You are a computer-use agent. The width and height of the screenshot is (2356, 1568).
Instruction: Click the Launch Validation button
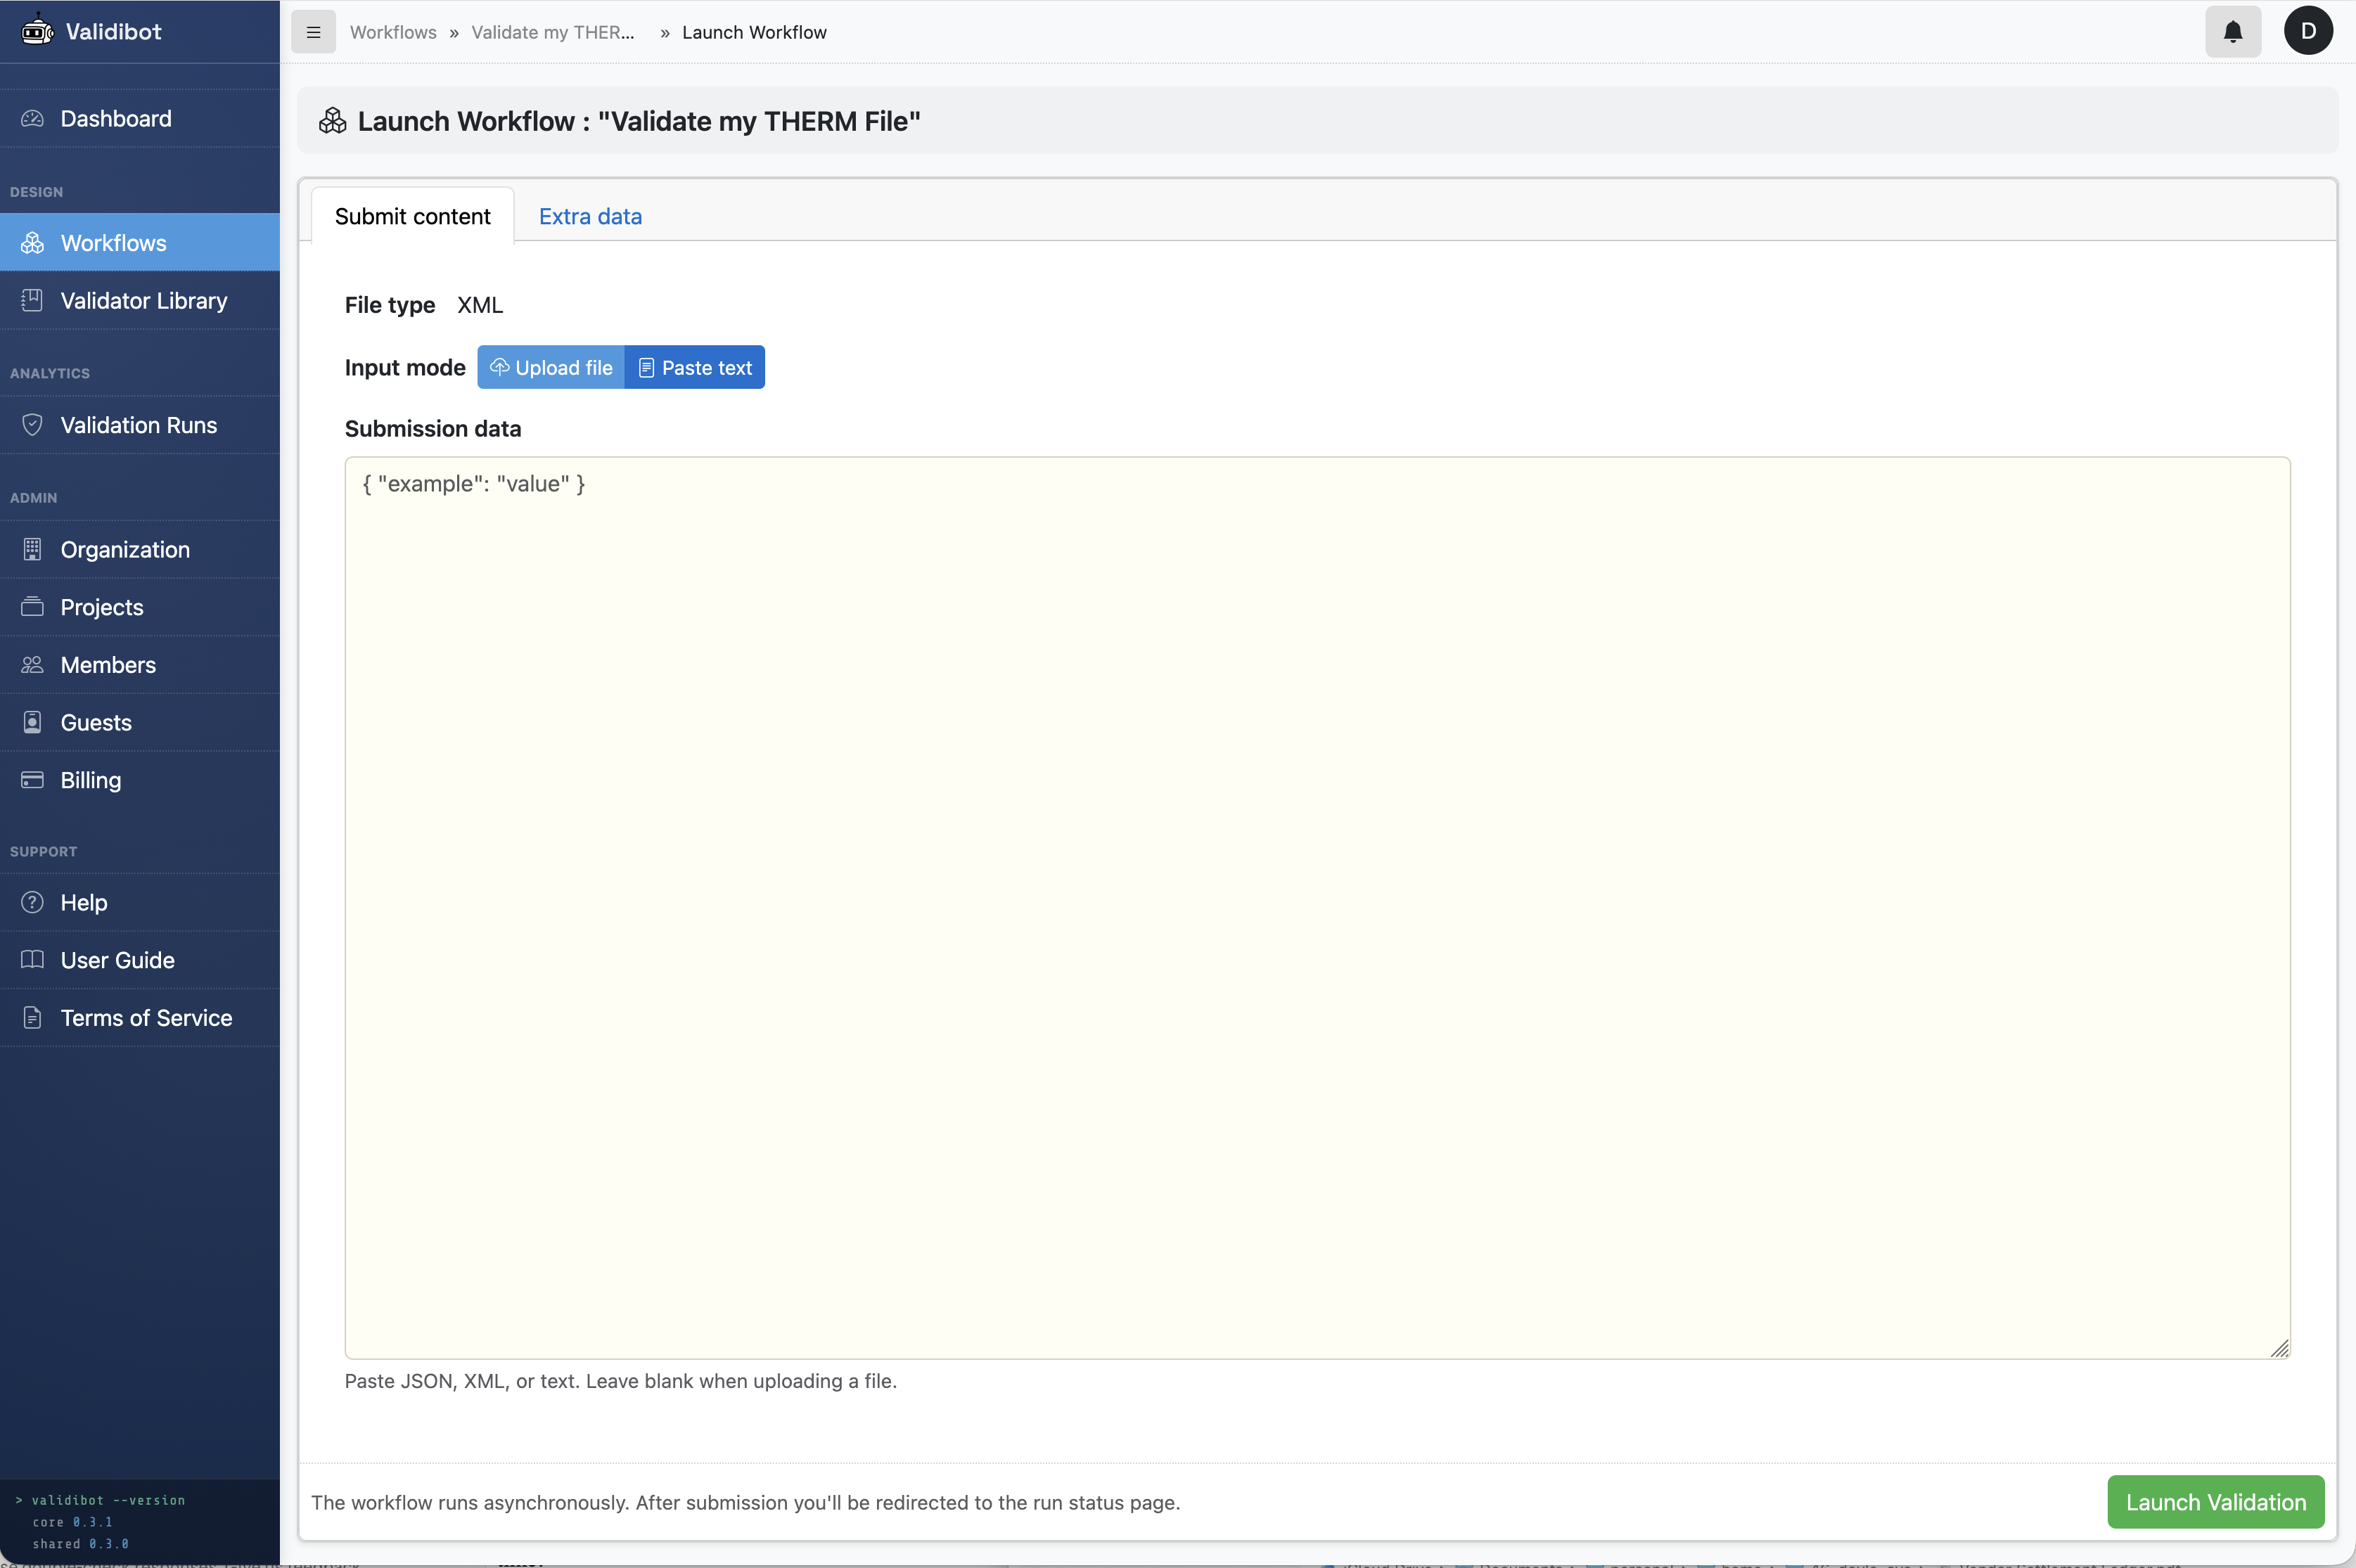pyautogui.click(x=2215, y=1502)
